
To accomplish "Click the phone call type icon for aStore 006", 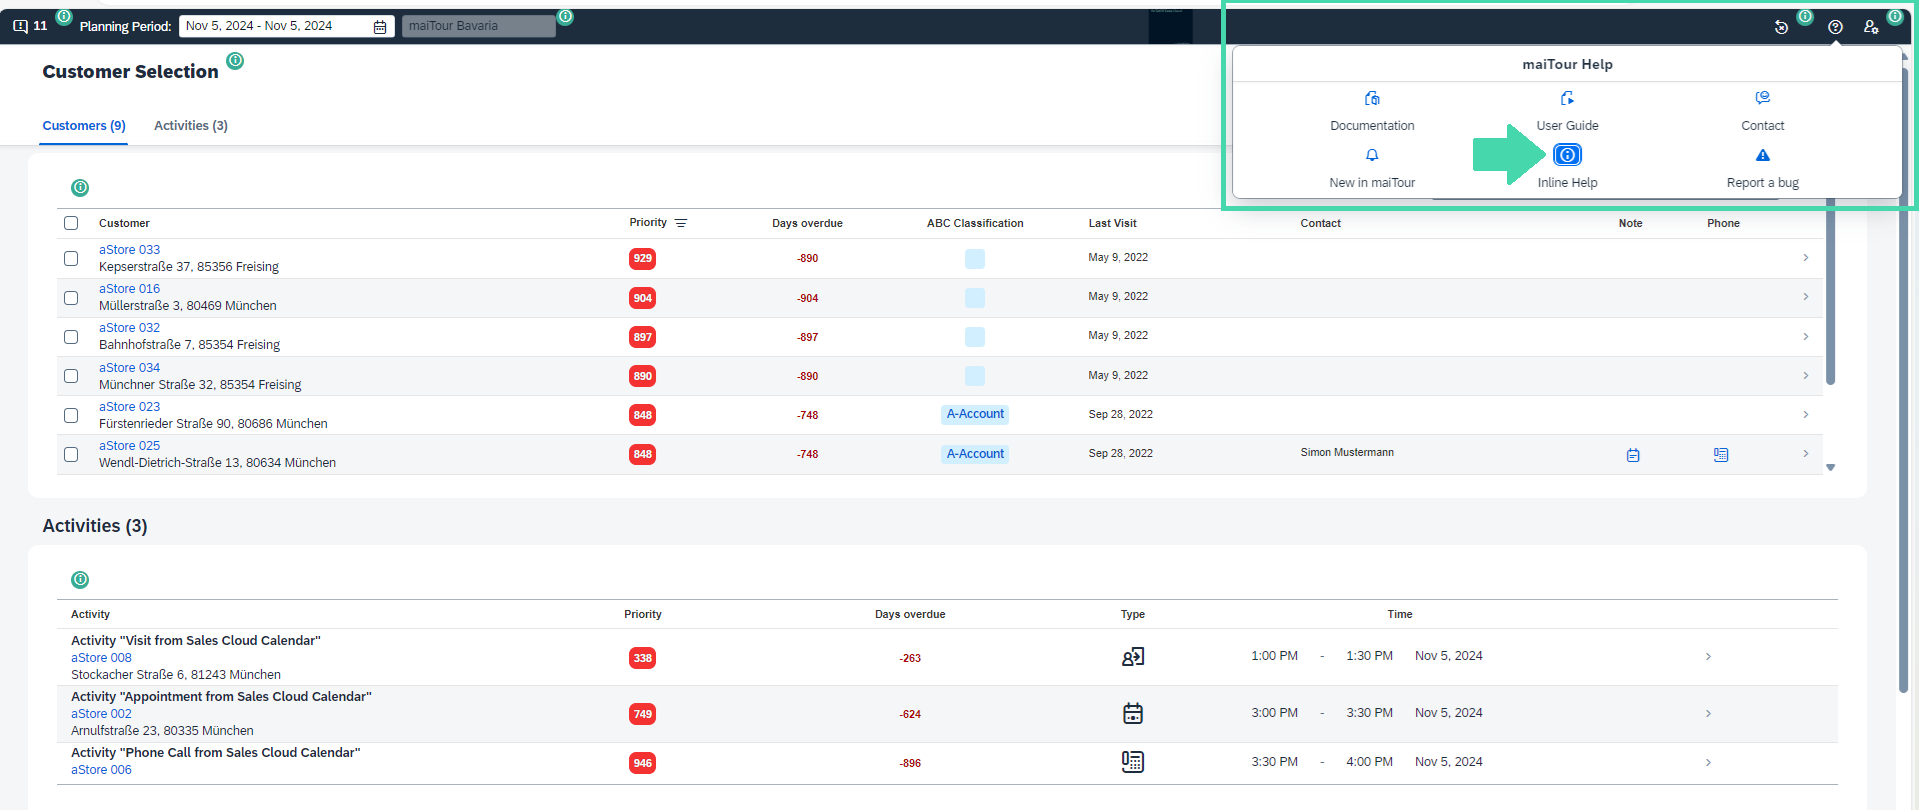I will click(1133, 762).
